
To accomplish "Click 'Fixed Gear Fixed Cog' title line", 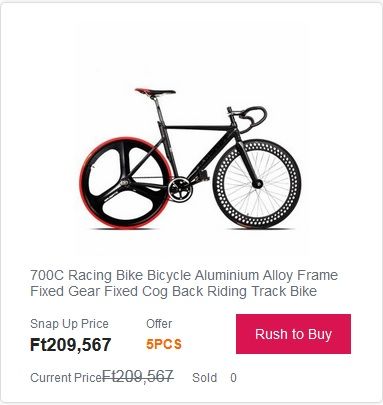I will [x=100, y=291].
